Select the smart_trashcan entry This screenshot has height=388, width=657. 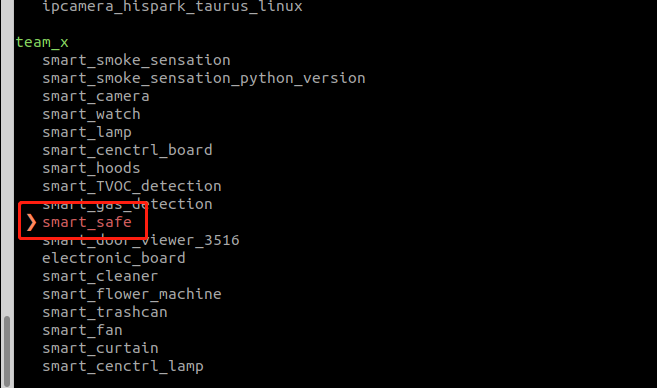[105, 312]
